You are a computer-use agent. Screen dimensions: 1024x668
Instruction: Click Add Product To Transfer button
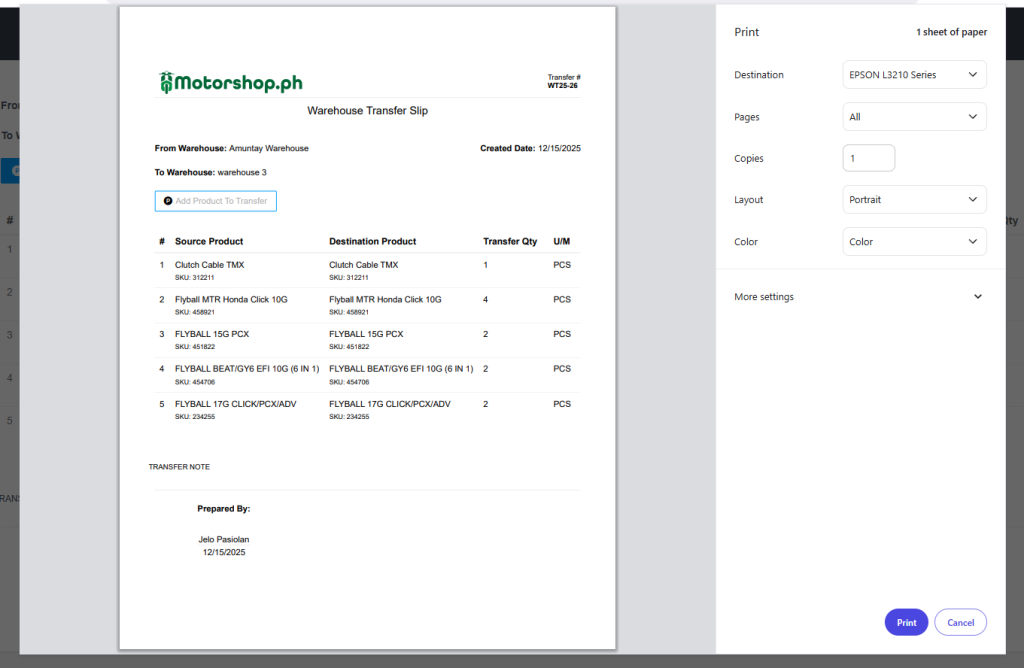(216, 201)
